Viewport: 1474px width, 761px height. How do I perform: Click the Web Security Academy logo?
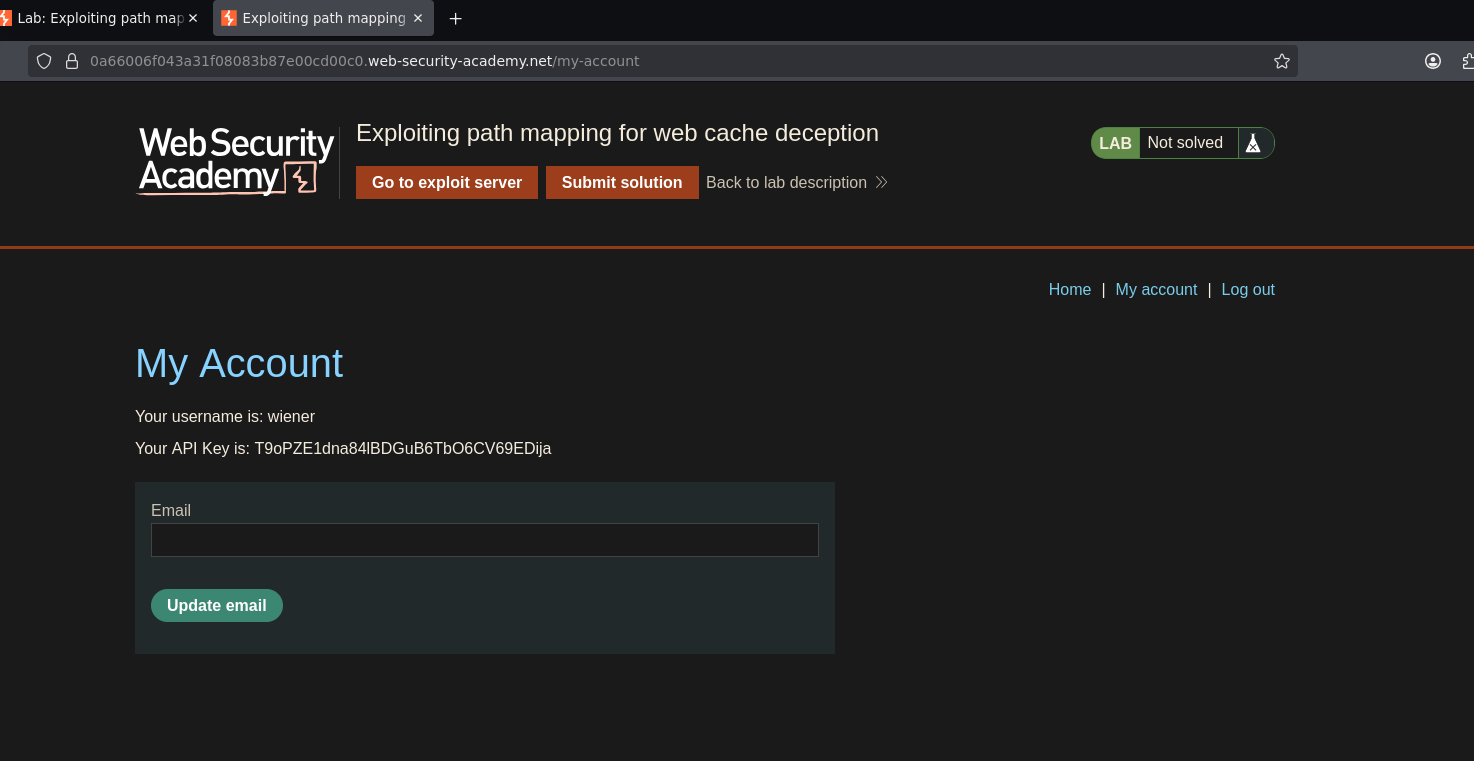[x=236, y=161]
